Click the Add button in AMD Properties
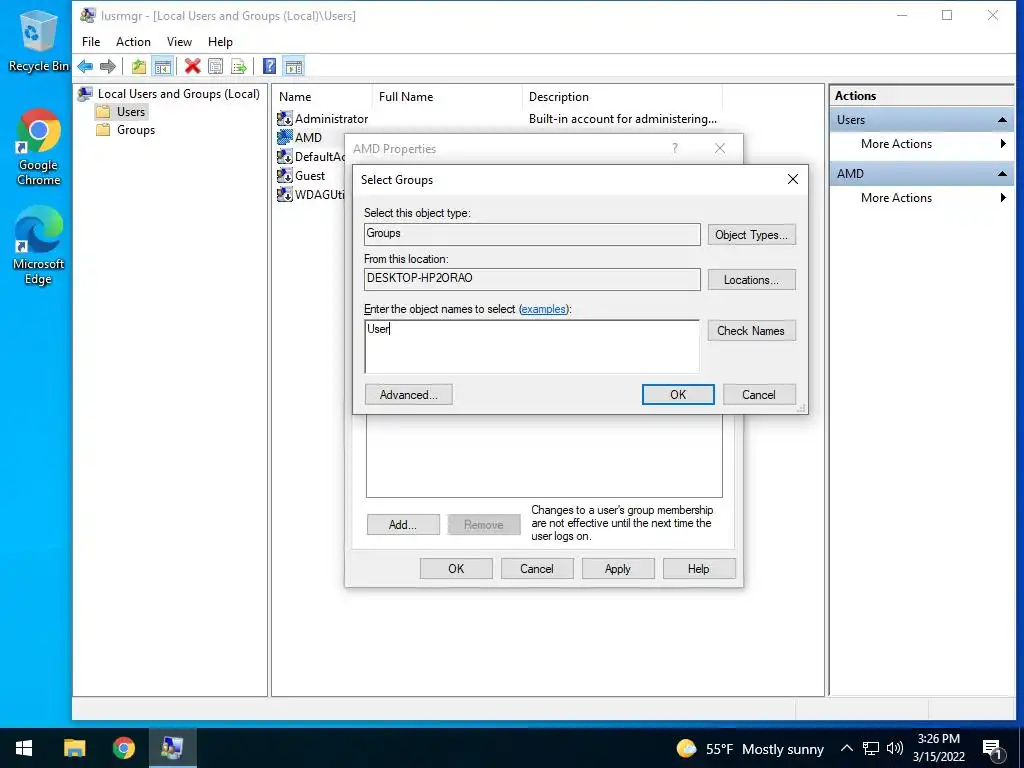Screen dimensions: 1024x768 coord(403,524)
